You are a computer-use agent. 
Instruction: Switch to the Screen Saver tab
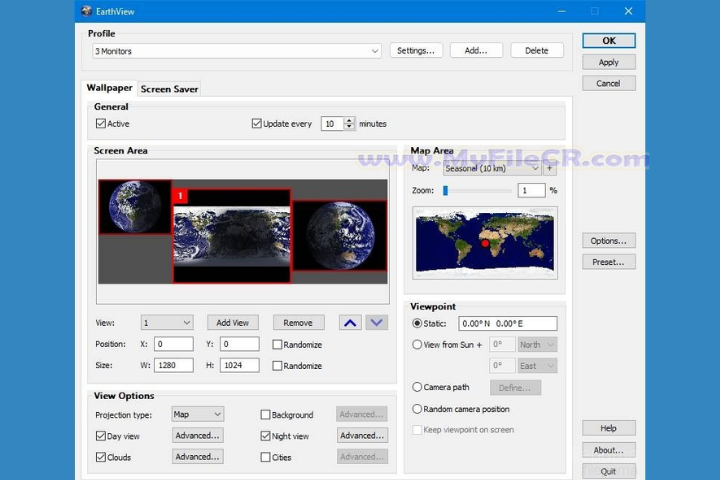click(169, 89)
